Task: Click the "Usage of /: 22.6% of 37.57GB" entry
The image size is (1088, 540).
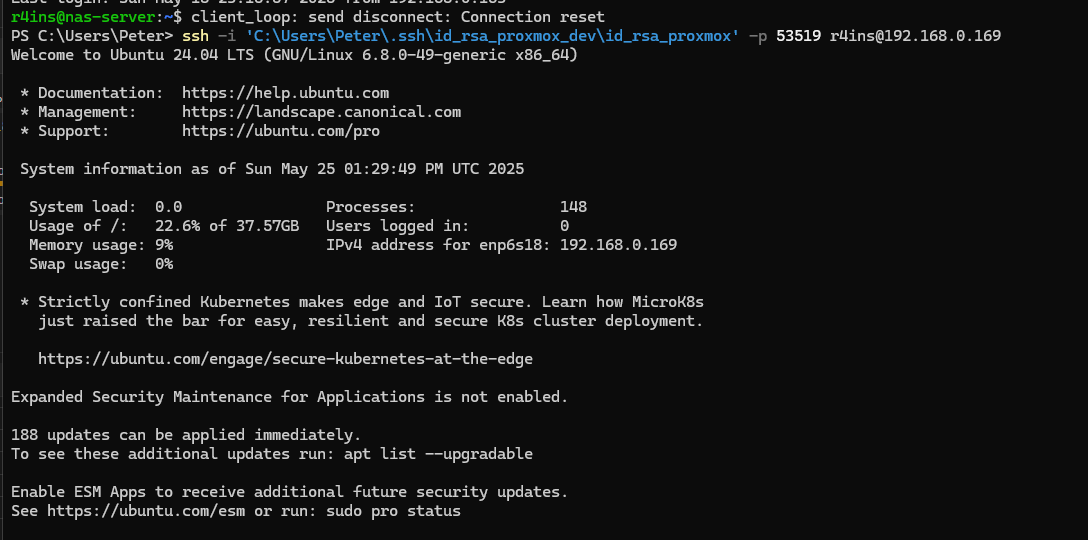Action: (x=164, y=226)
